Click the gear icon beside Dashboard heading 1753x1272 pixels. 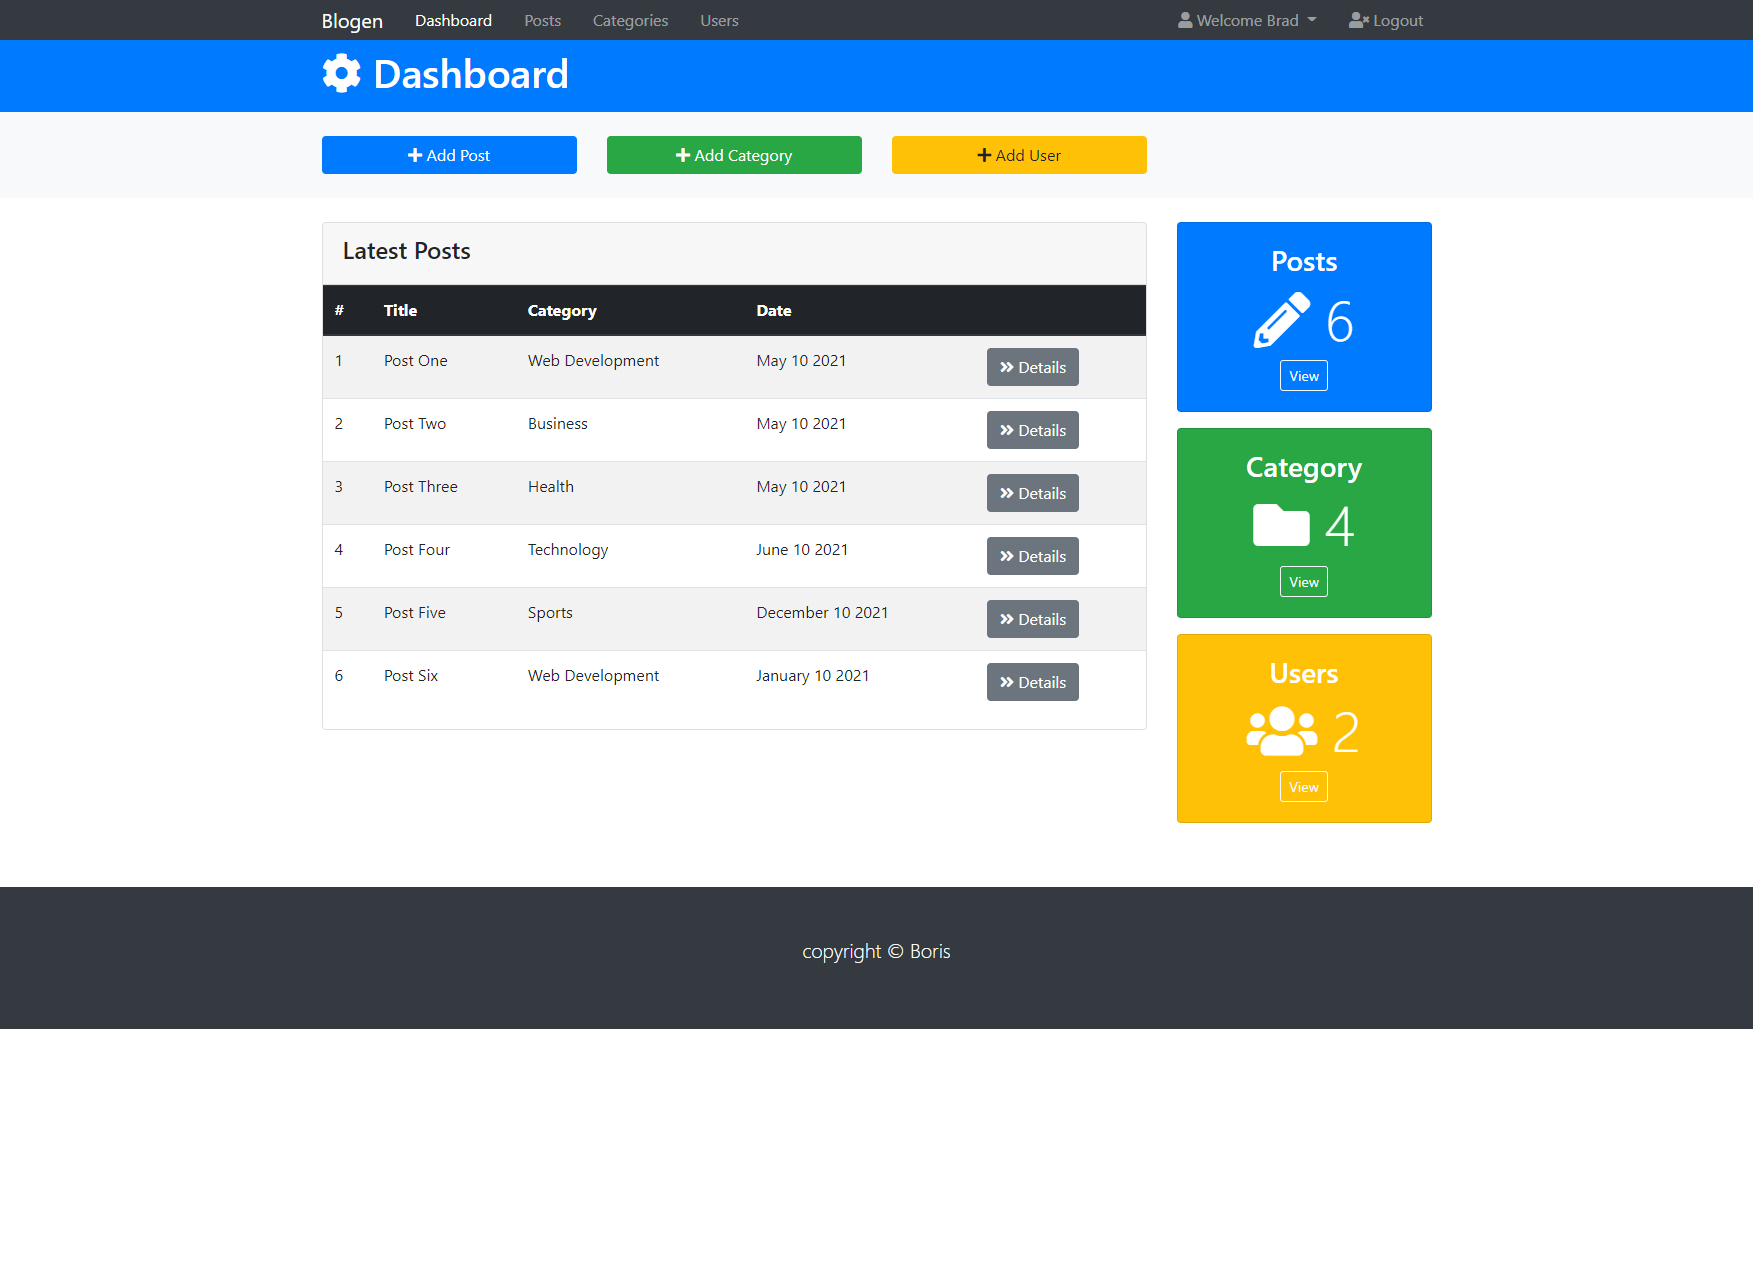coord(340,73)
